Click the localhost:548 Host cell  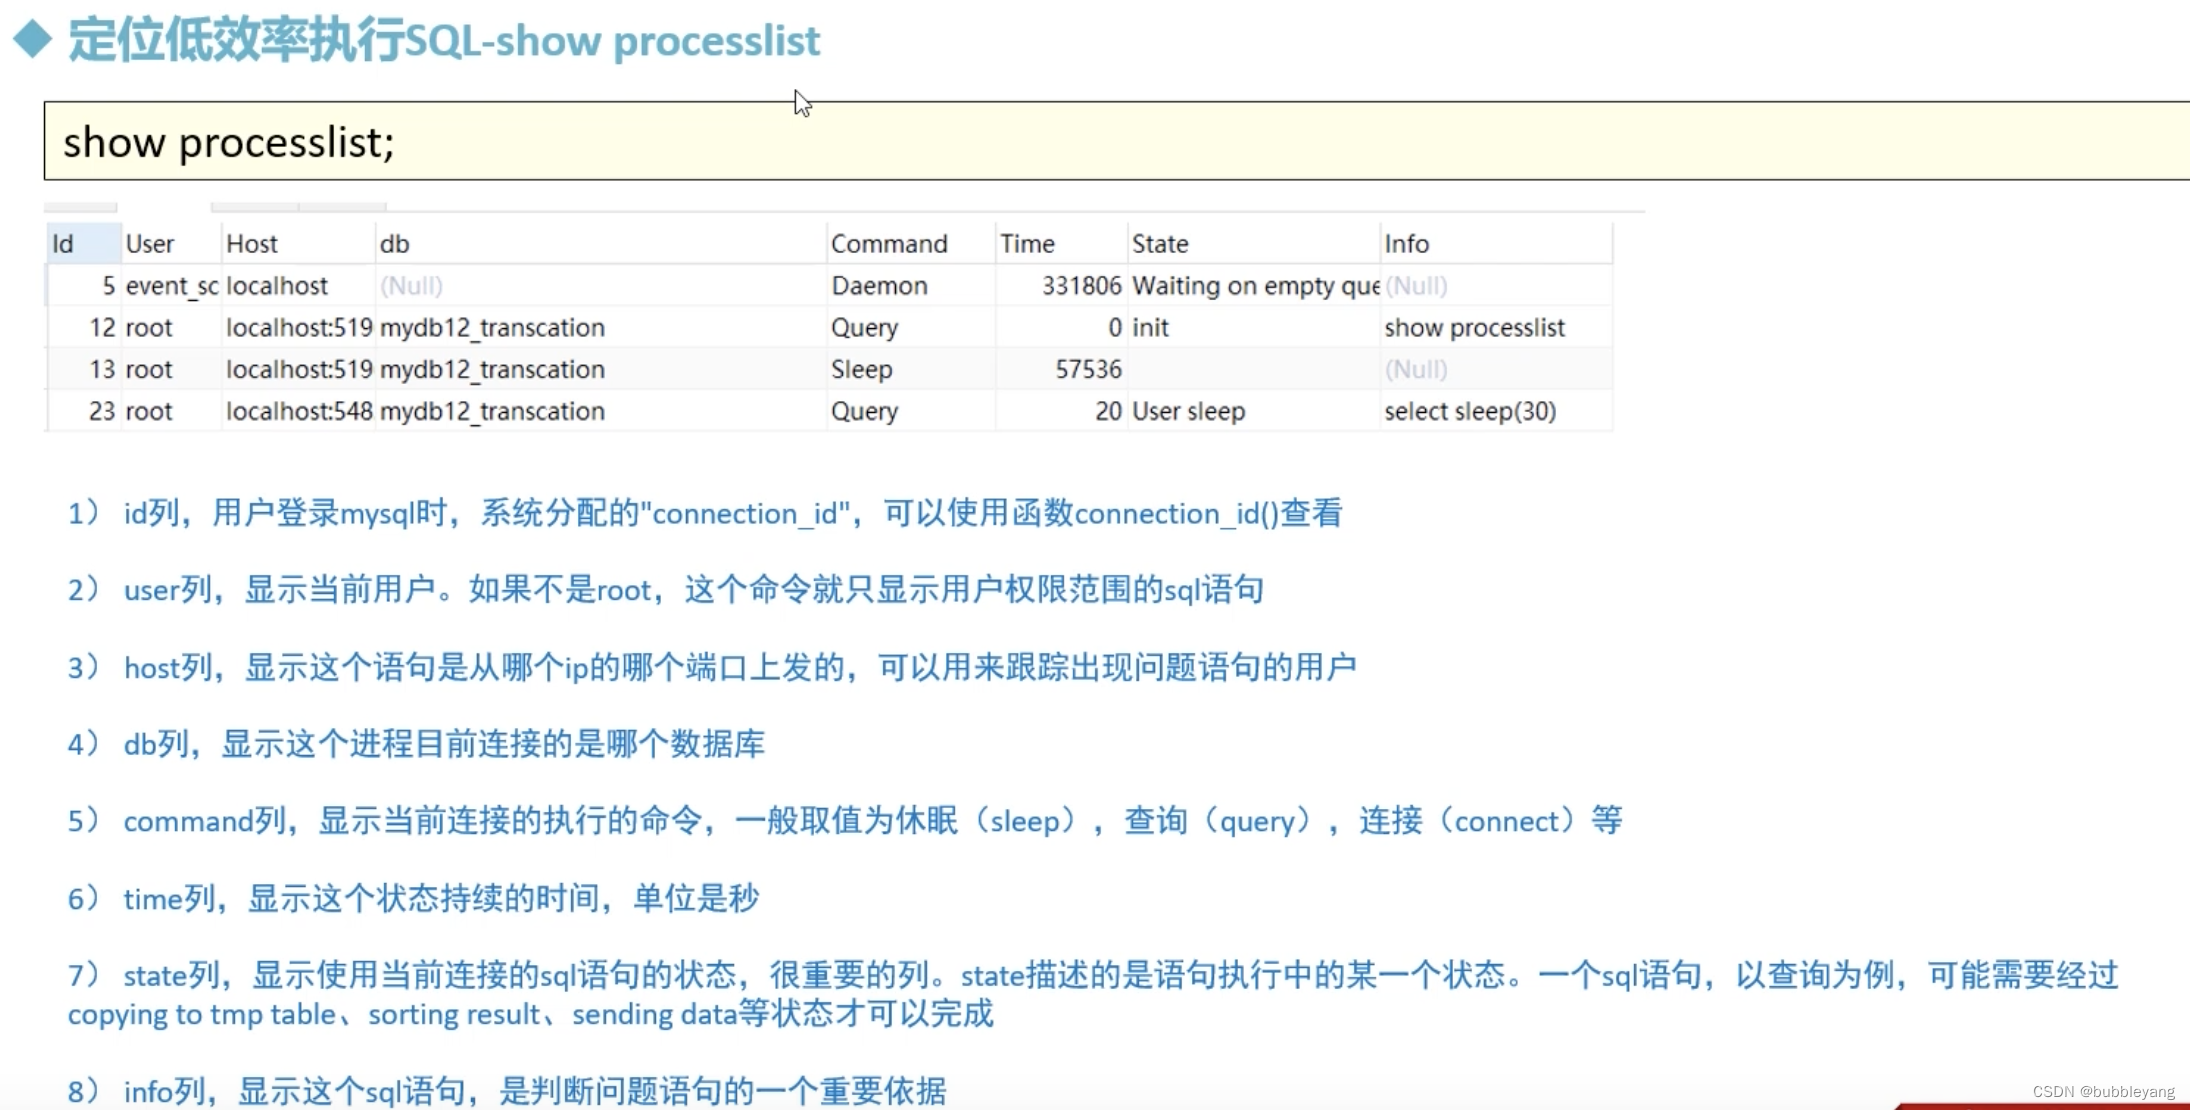click(299, 412)
